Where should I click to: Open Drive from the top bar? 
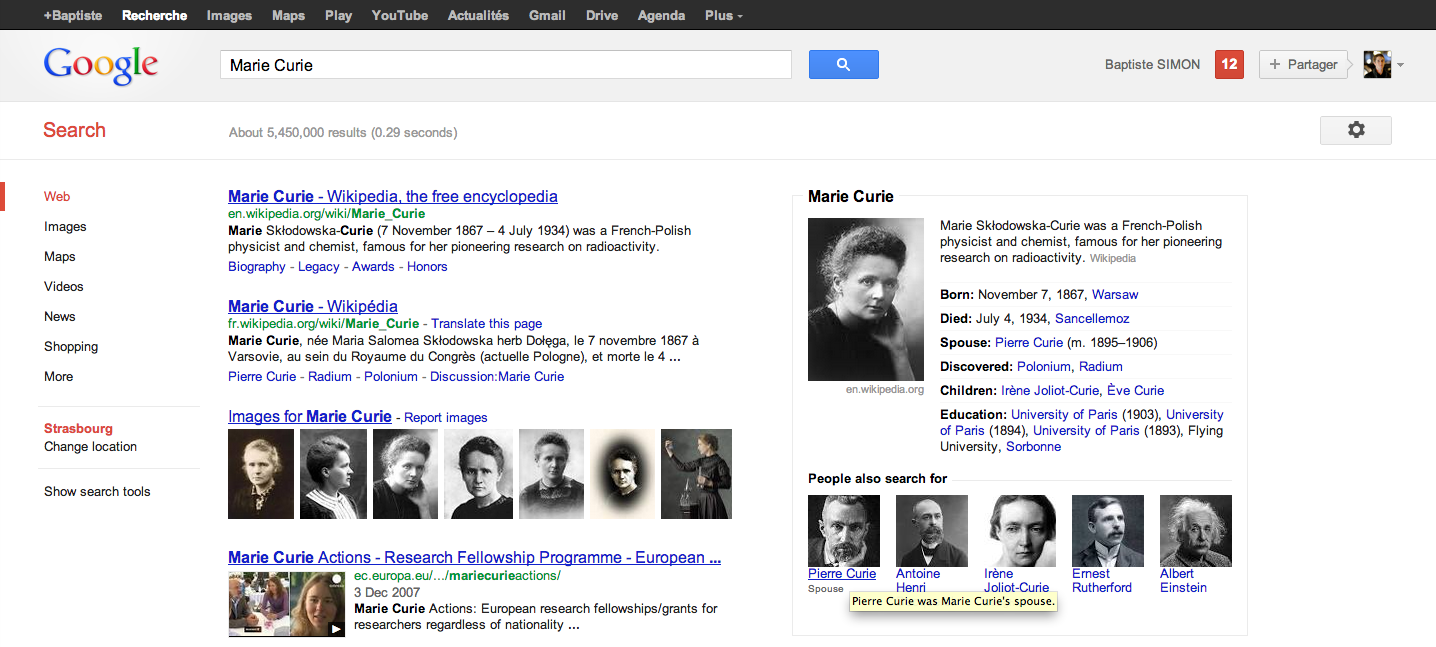click(601, 15)
